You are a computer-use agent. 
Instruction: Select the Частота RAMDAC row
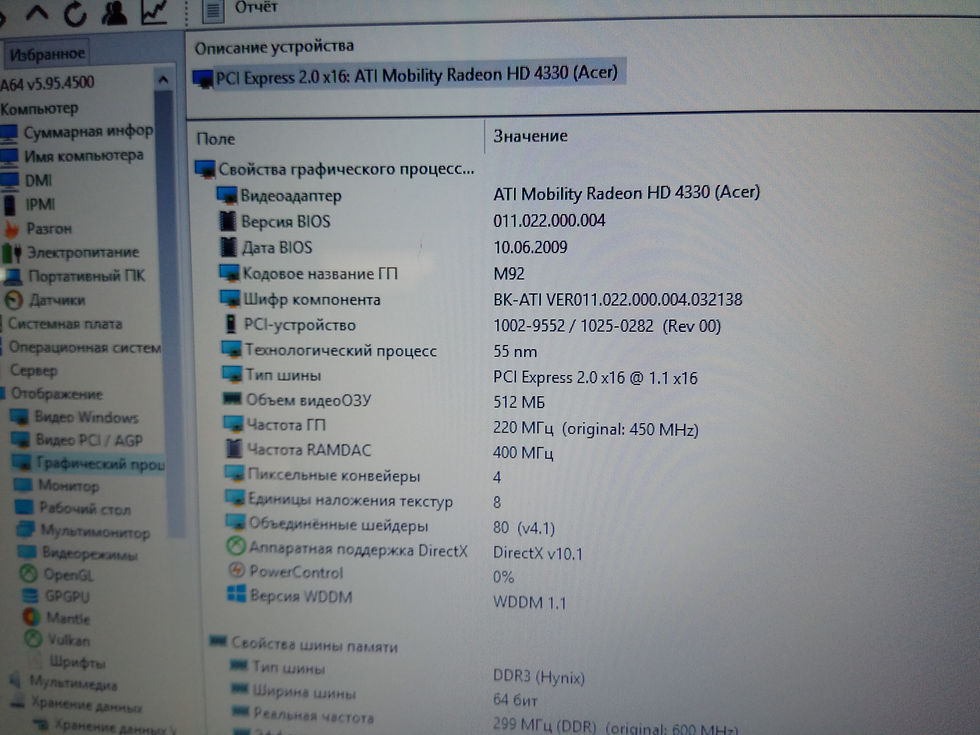pos(389,451)
